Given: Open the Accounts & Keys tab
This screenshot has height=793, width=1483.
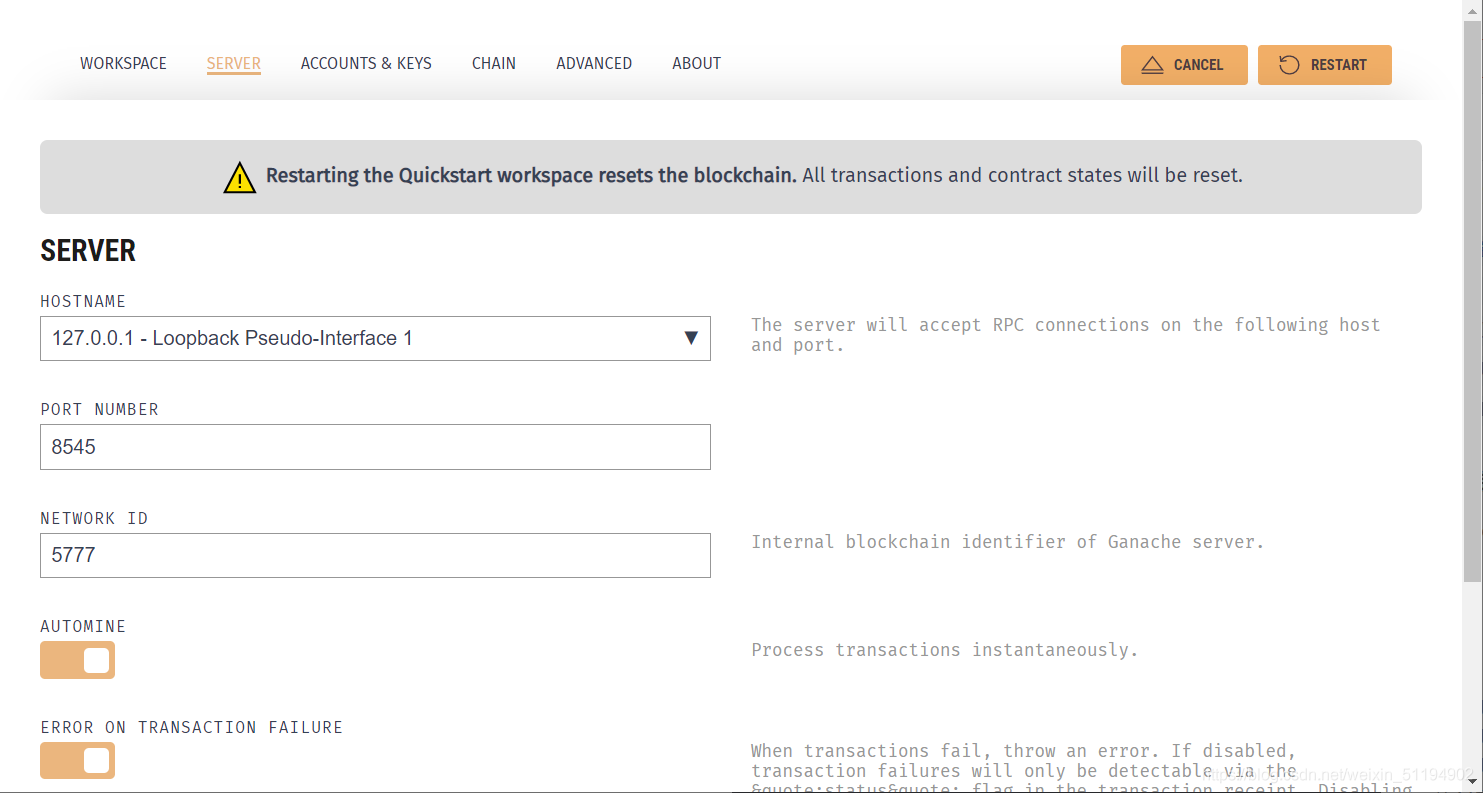Looking at the screenshot, I should point(366,63).
